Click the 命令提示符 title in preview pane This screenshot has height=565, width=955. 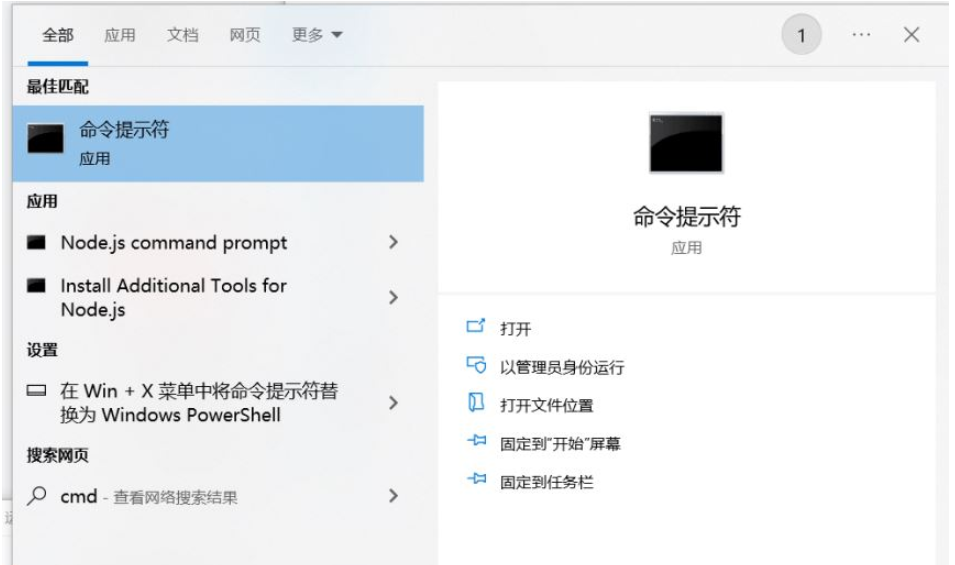(x=686, y=216)
